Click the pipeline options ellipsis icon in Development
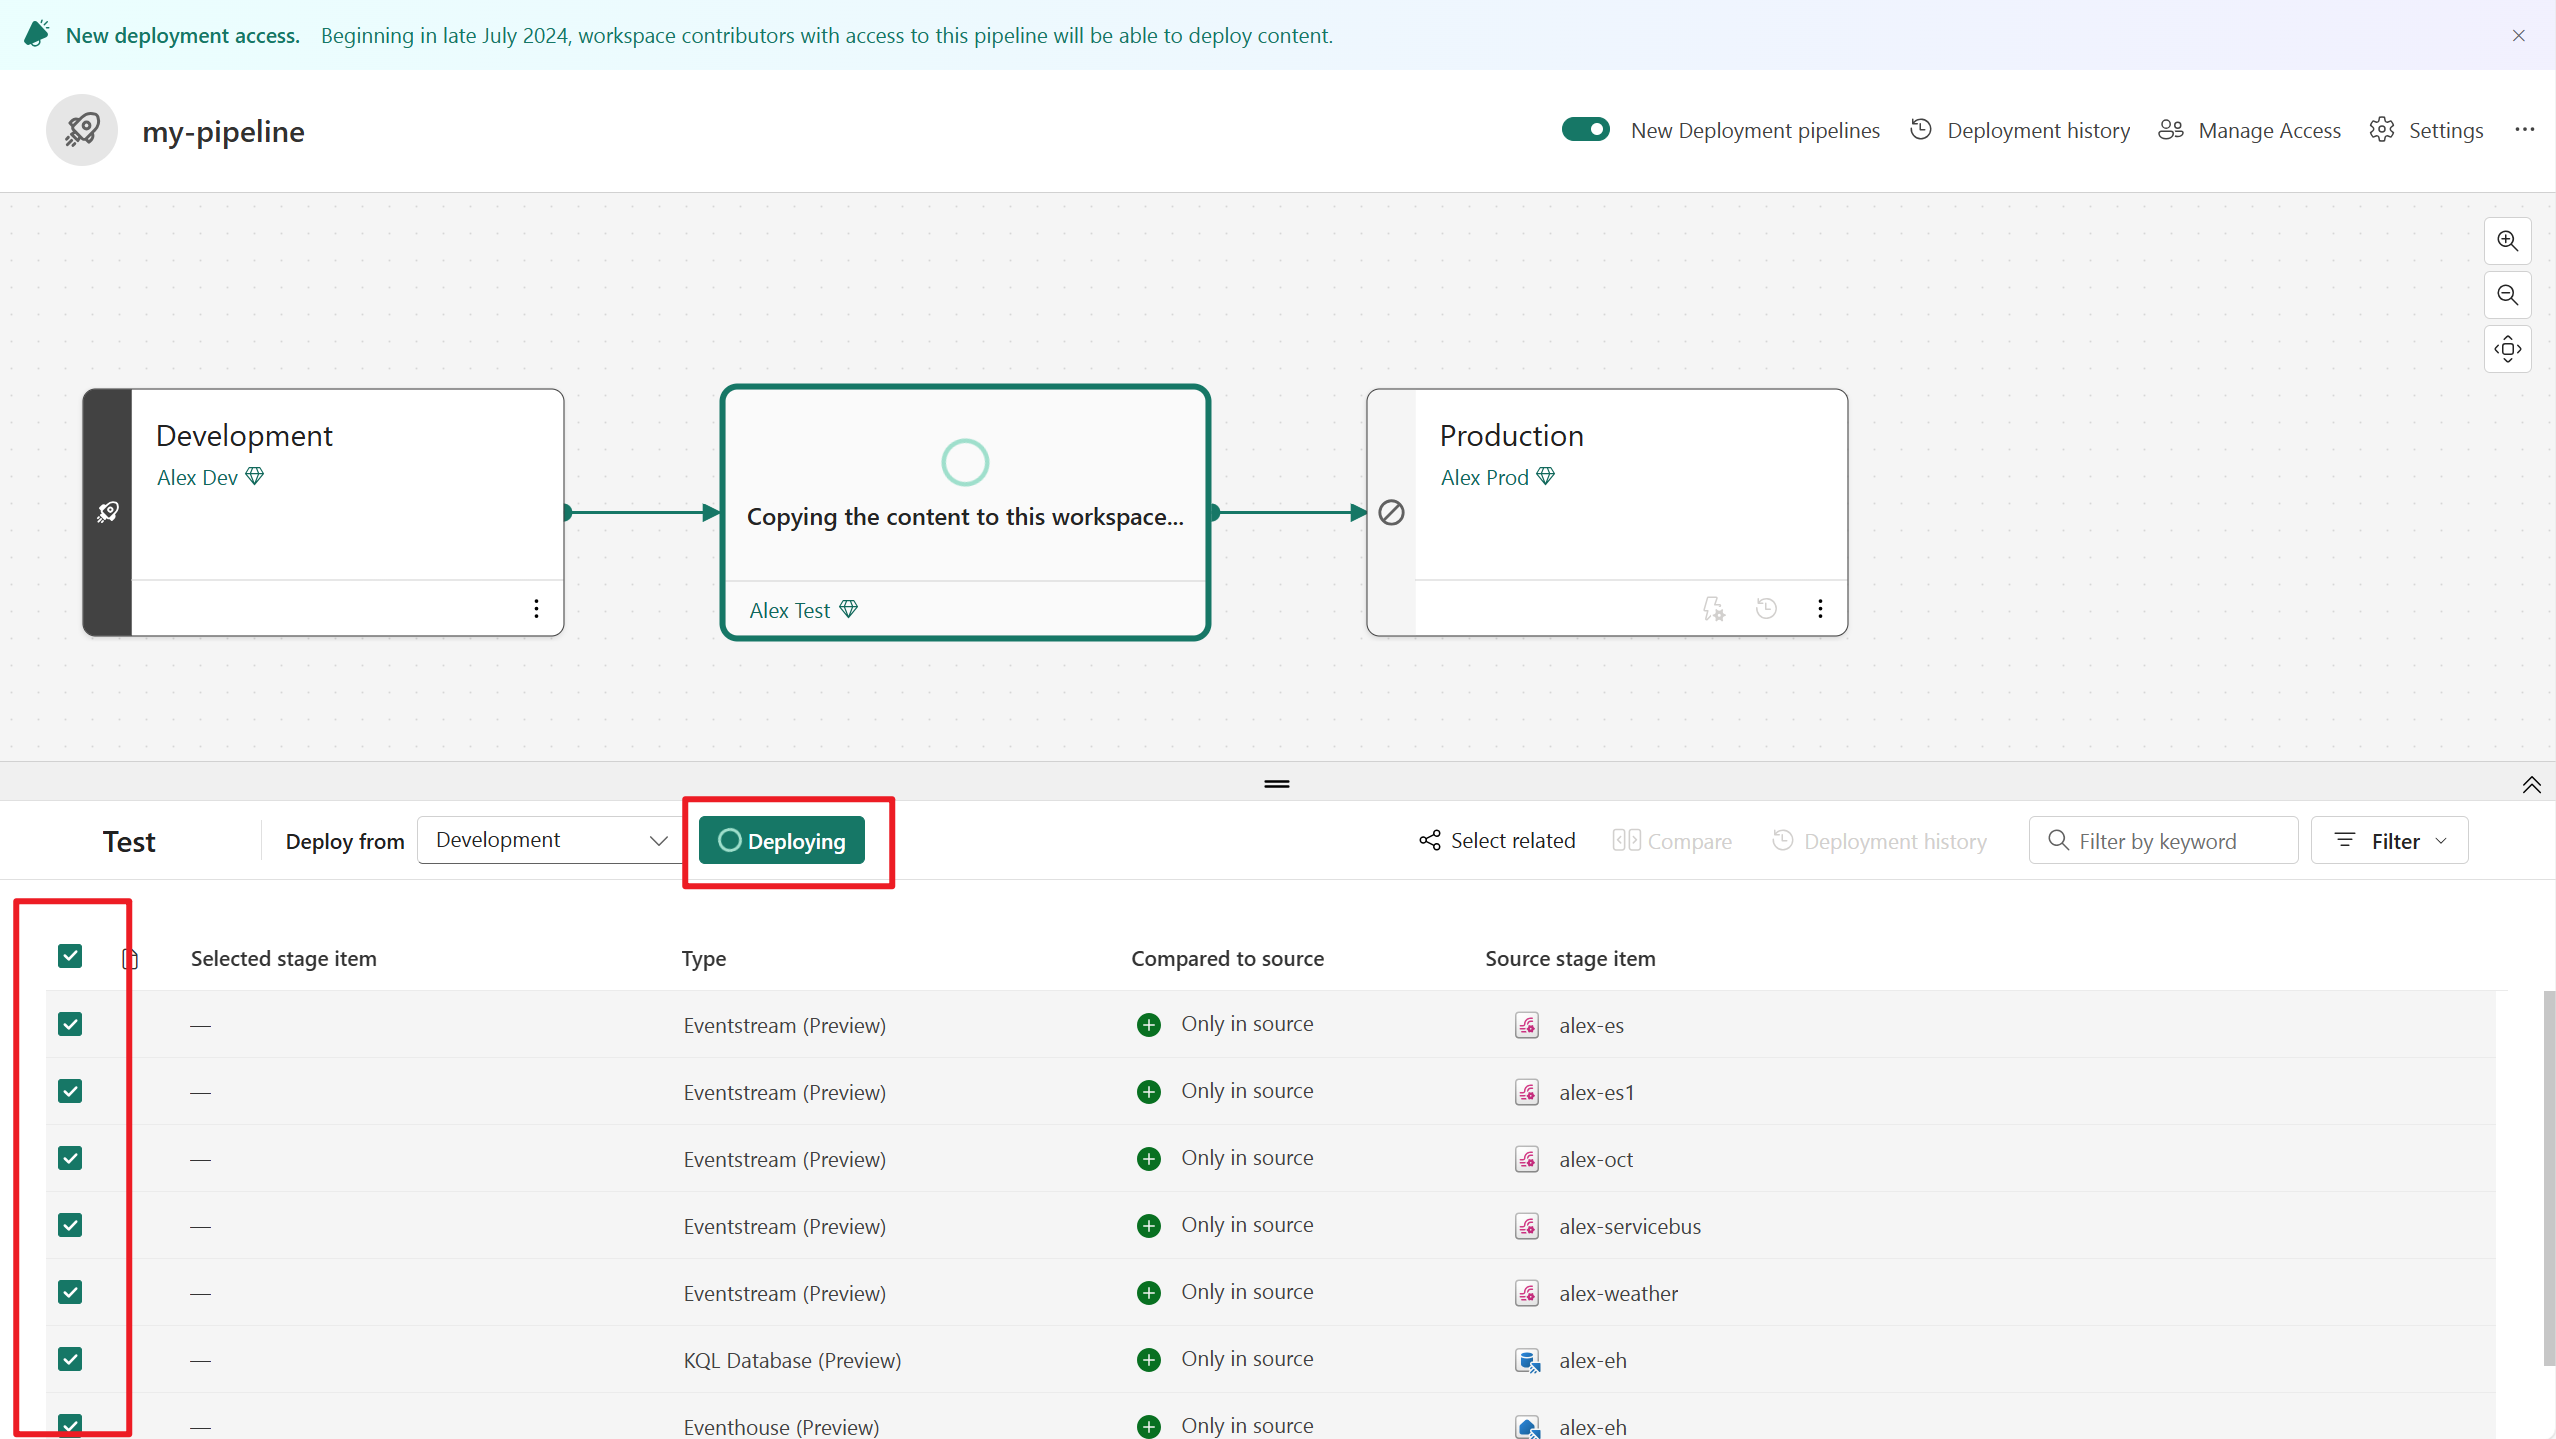The width and height of the screenshot is (2556, 1439). [x=535, y=609]
